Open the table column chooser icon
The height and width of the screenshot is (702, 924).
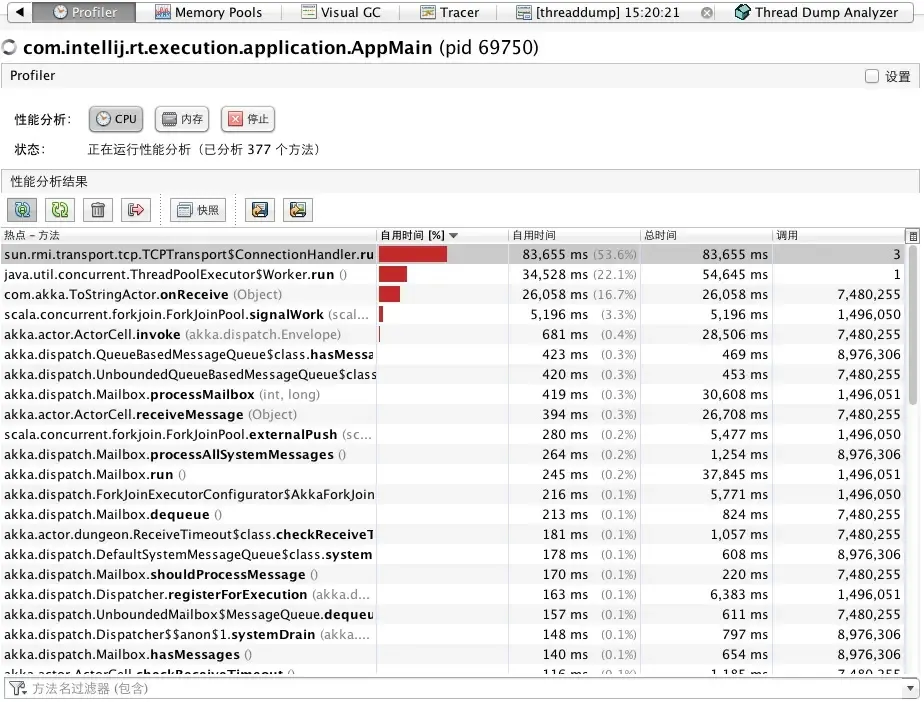(913, 236)
